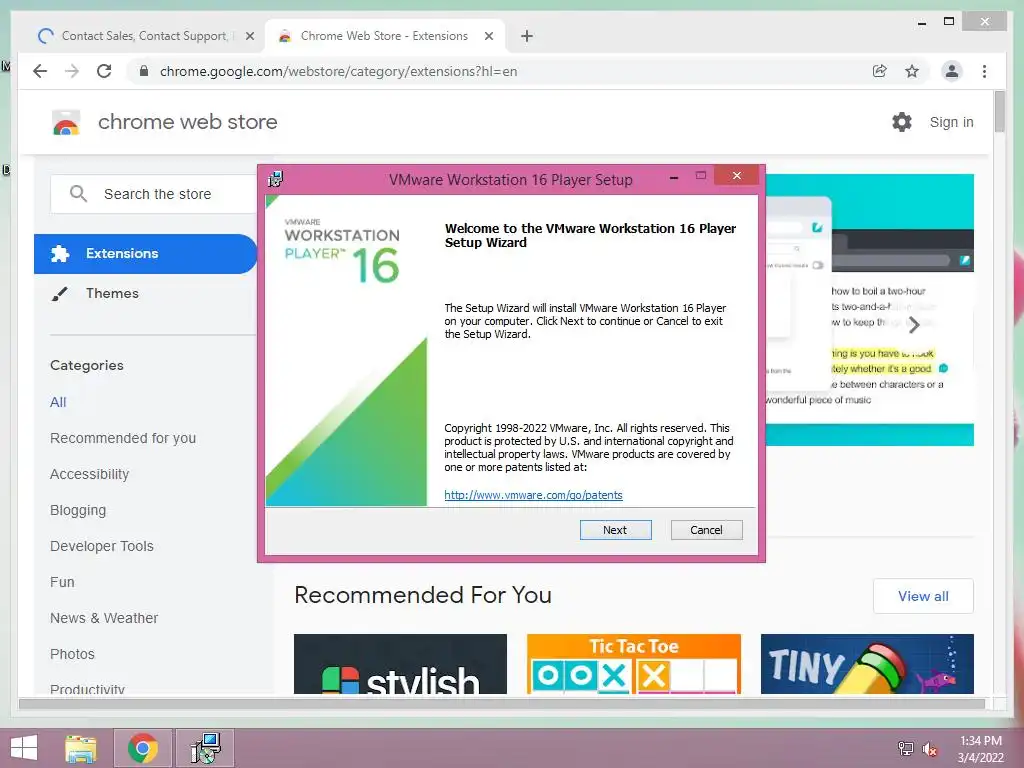The height and width of the screenshot is (768, 1024).
Task: Choose Recommended for you category
Action: (x=123, y=438)
